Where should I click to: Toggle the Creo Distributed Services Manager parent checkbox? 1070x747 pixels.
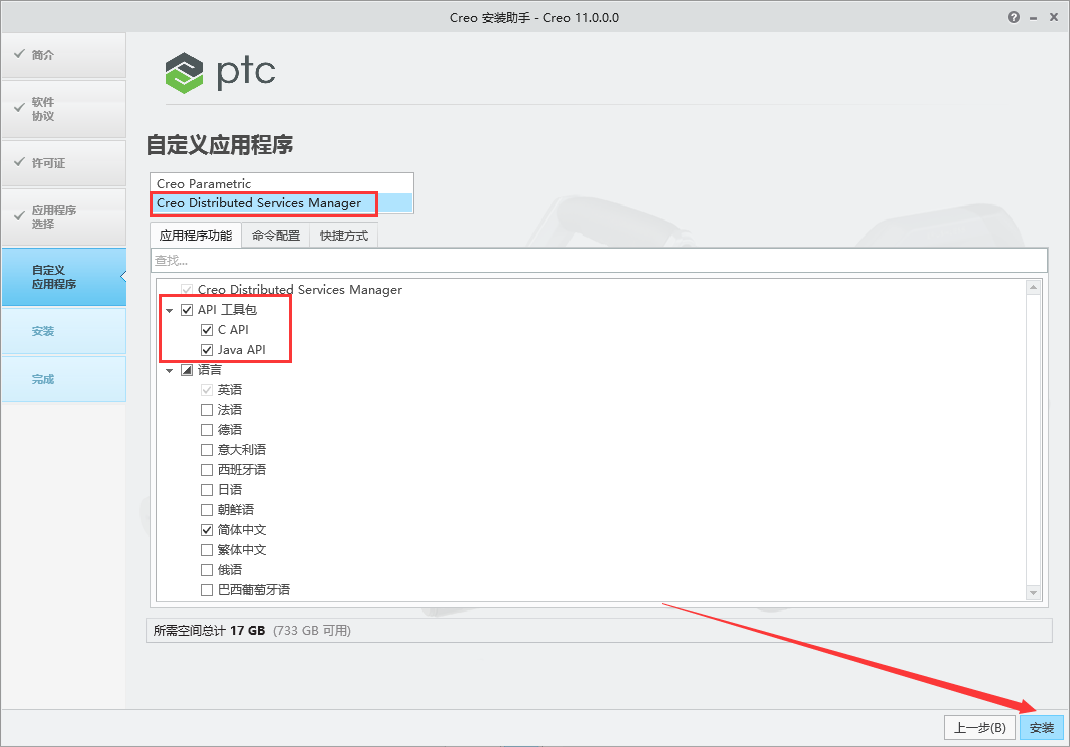click(x=187, y=289)
